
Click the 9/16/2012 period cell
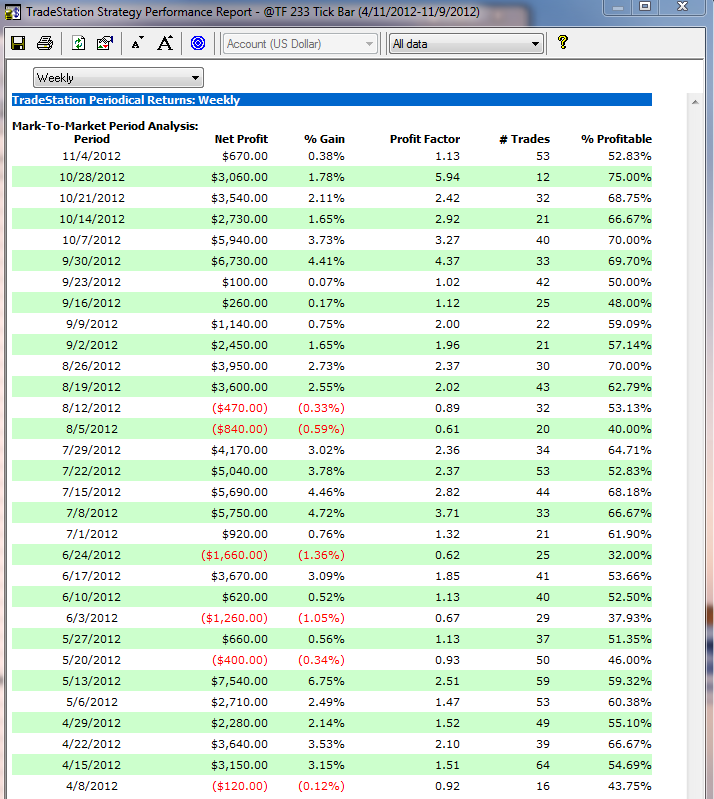(x=92, y=303)
